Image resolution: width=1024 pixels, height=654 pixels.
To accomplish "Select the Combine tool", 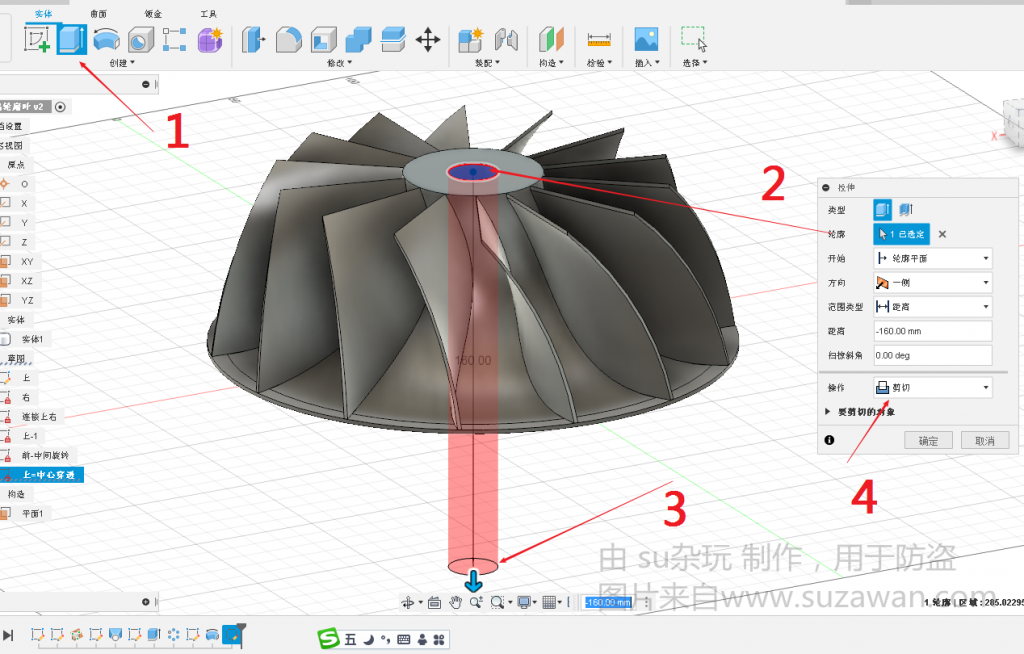I will pos(358,40).
